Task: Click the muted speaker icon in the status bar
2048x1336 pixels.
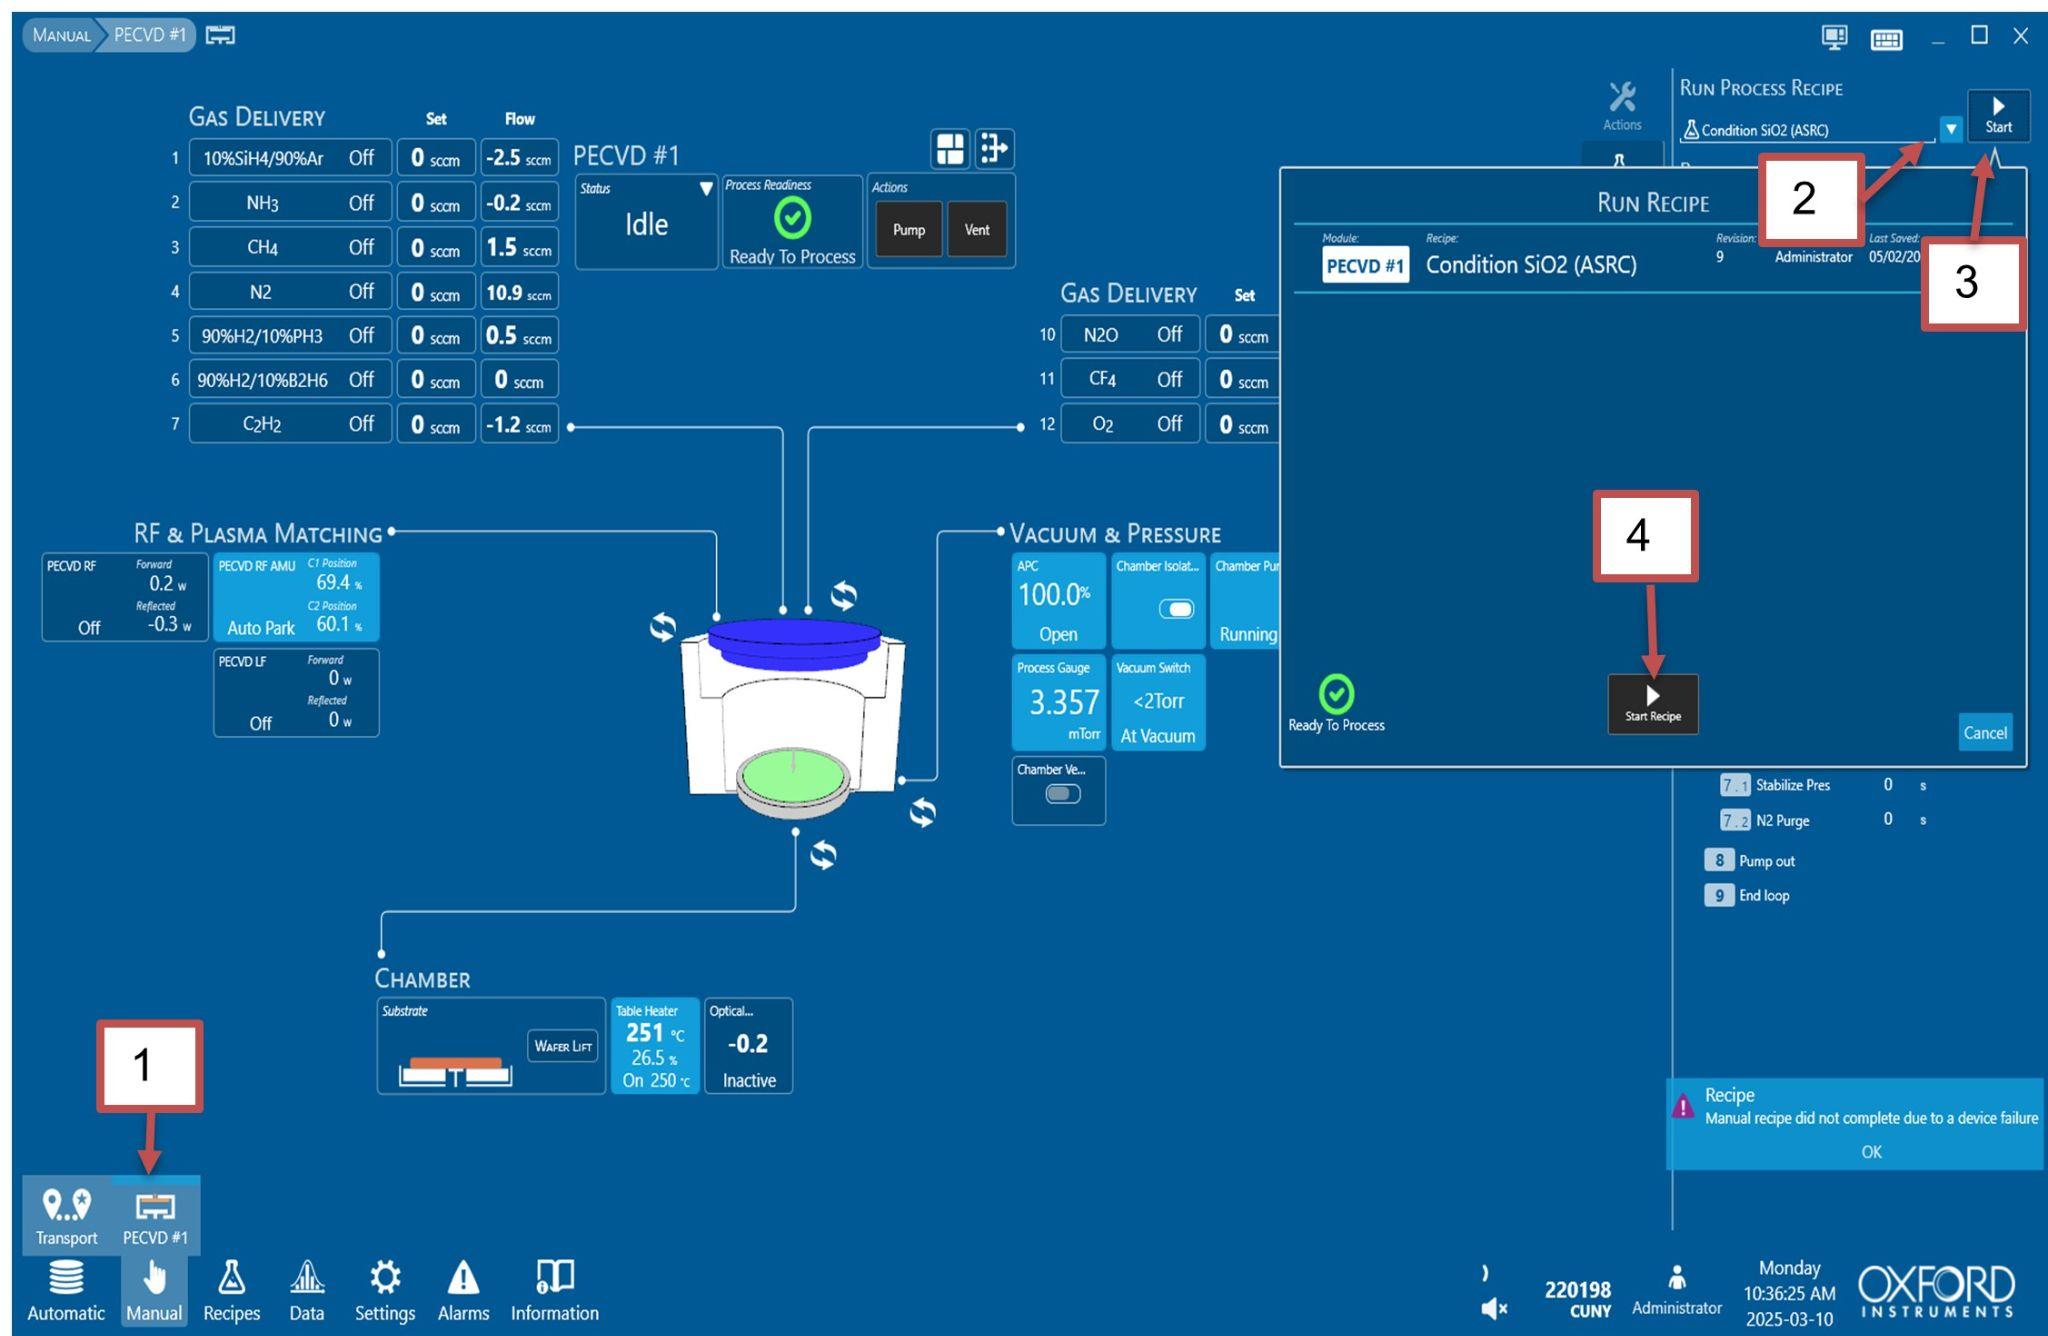Action: pos(1493,1307)
